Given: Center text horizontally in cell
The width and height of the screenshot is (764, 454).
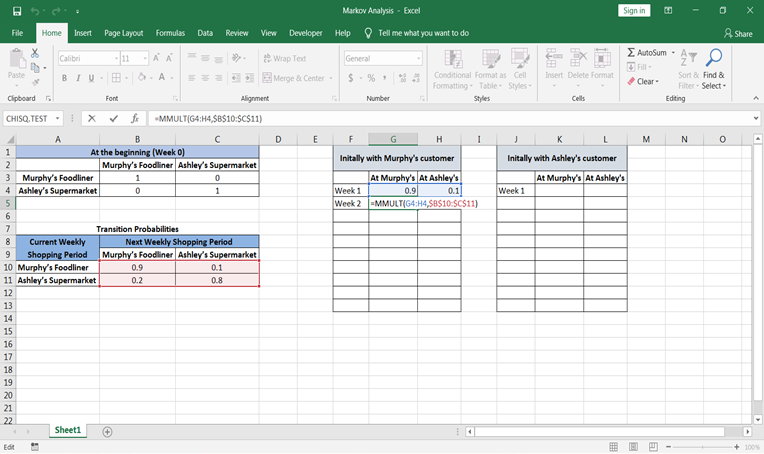Looking at the screenshot, I should (205, 78).
